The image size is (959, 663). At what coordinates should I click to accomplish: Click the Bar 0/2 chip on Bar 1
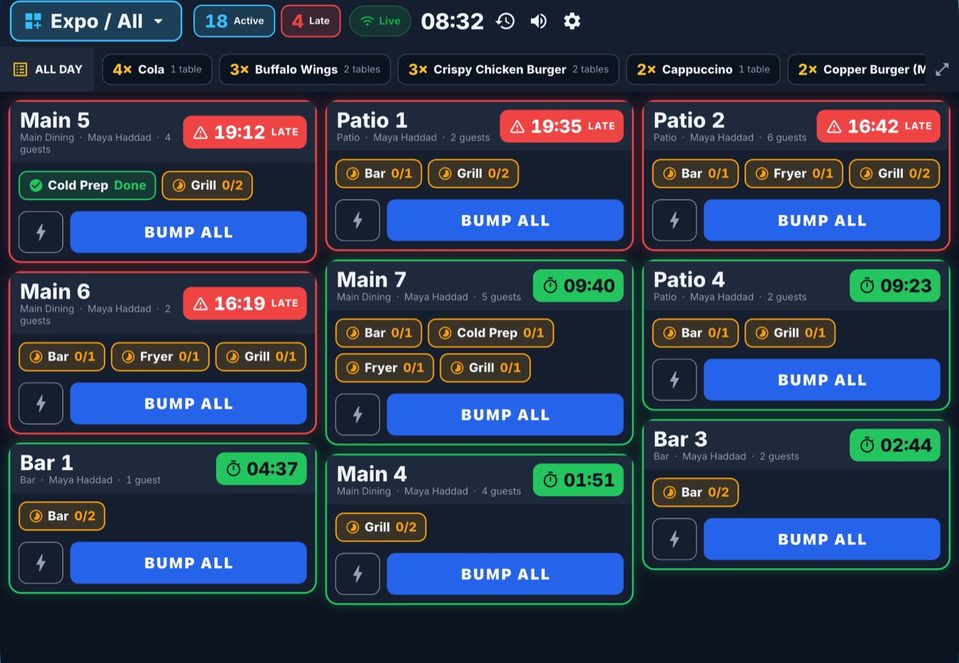[62, 516]
